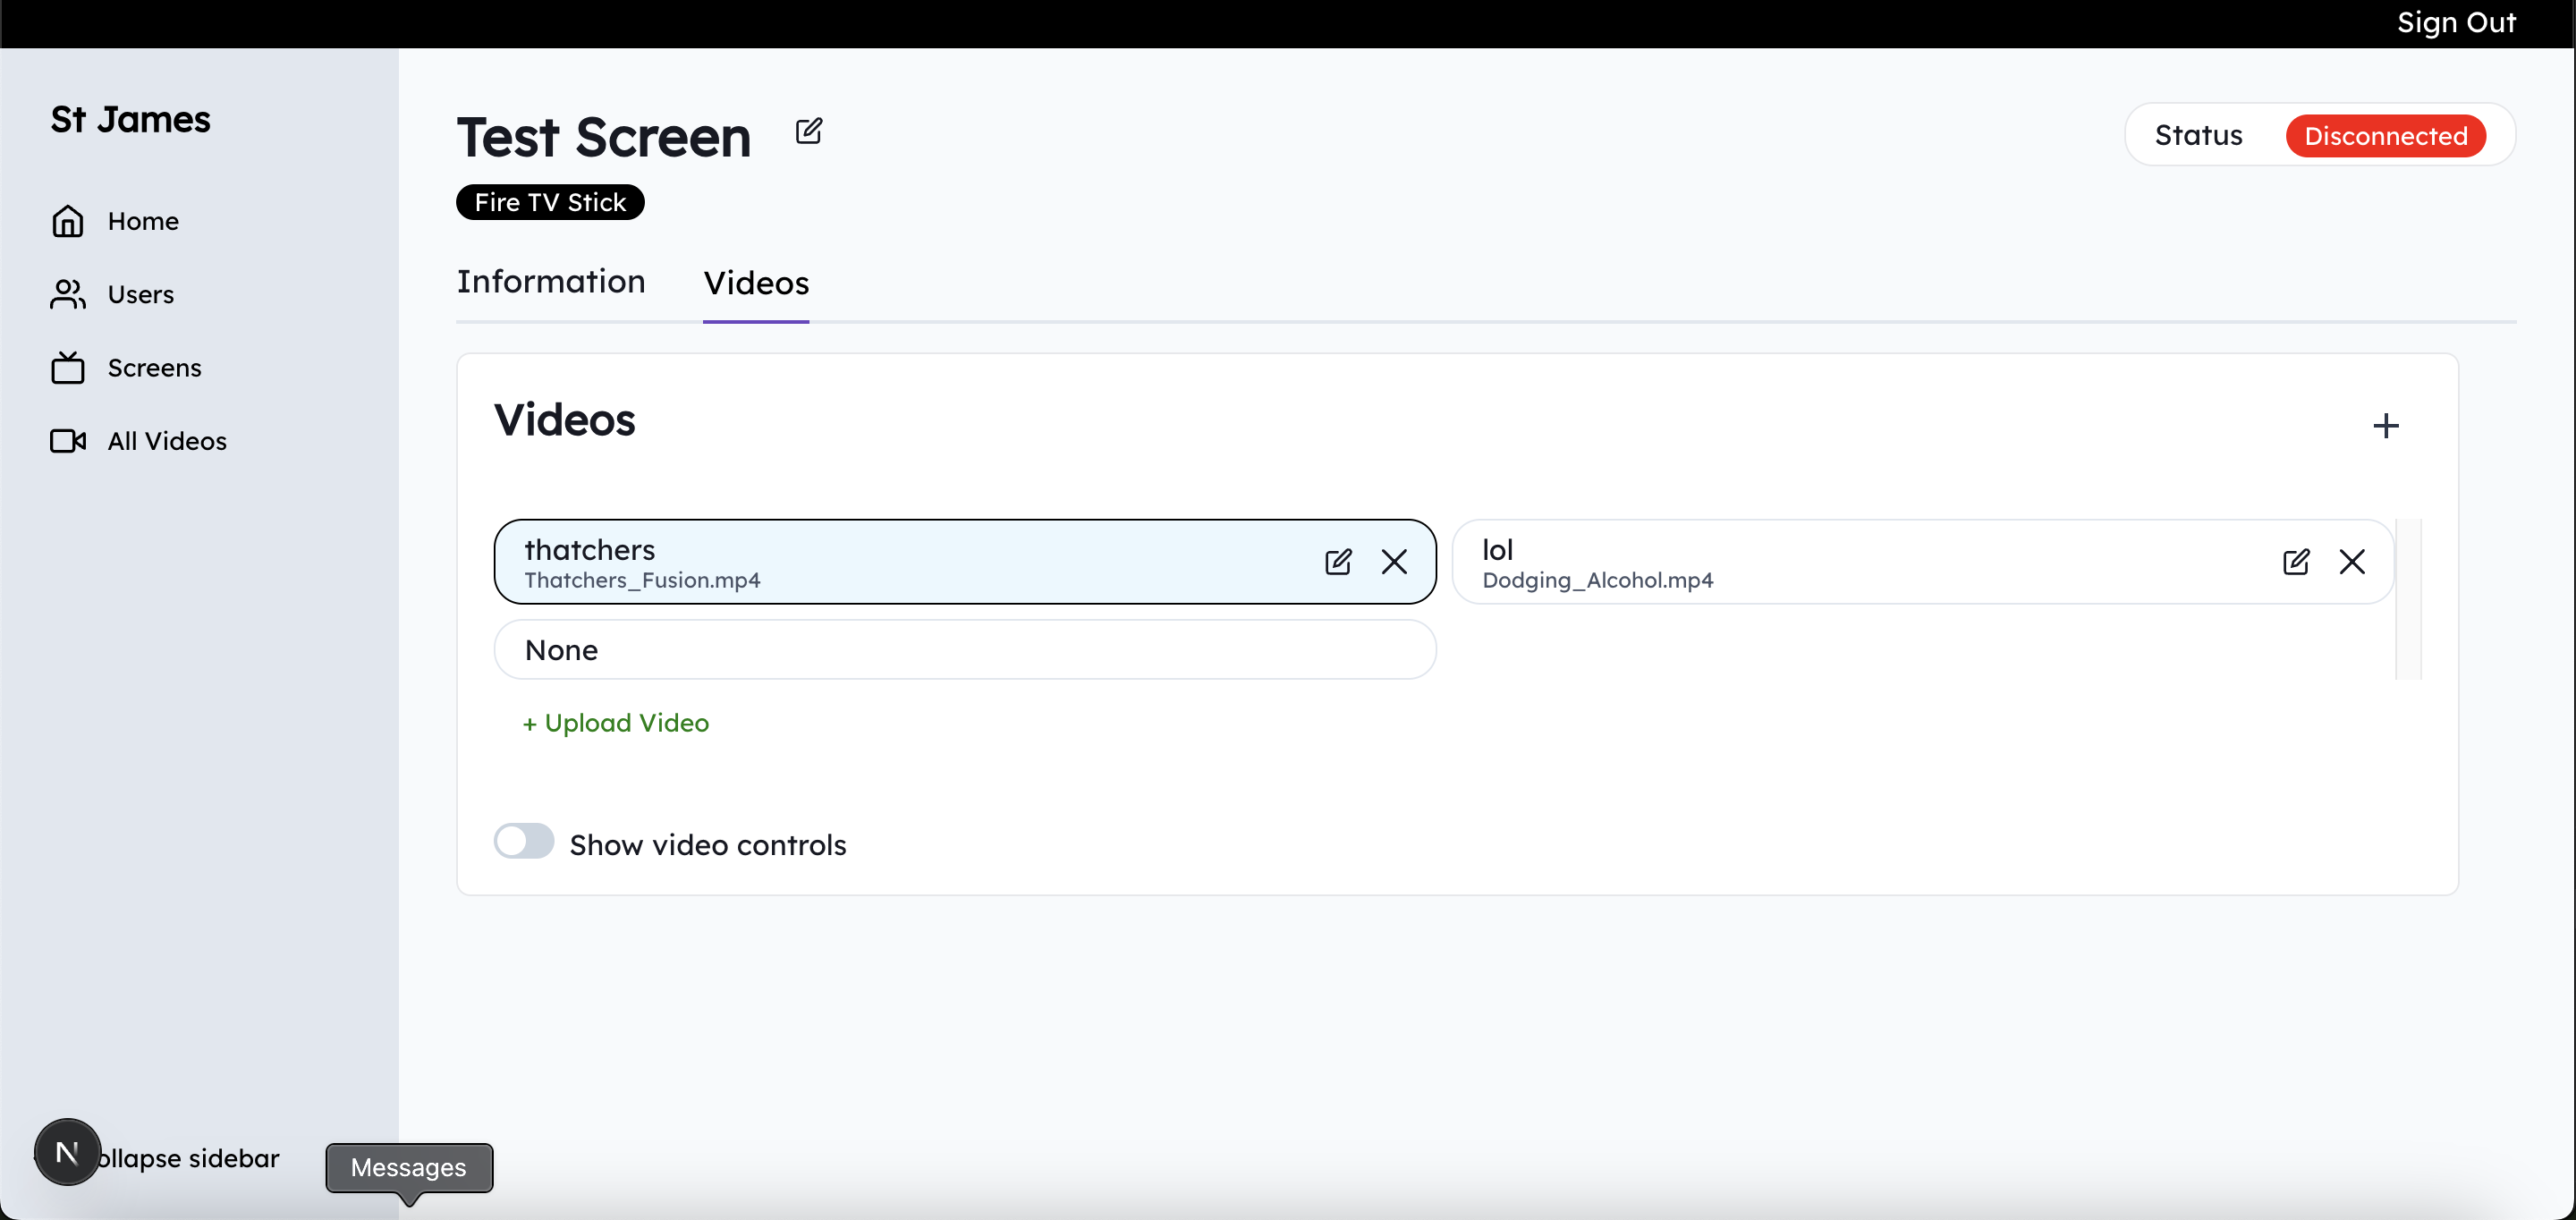Image resolution: width=2576 pixels, height=1220 pixels.
Task: Click the TV icon for Screens
Action: pyautogui.click(x=68, y=367)
